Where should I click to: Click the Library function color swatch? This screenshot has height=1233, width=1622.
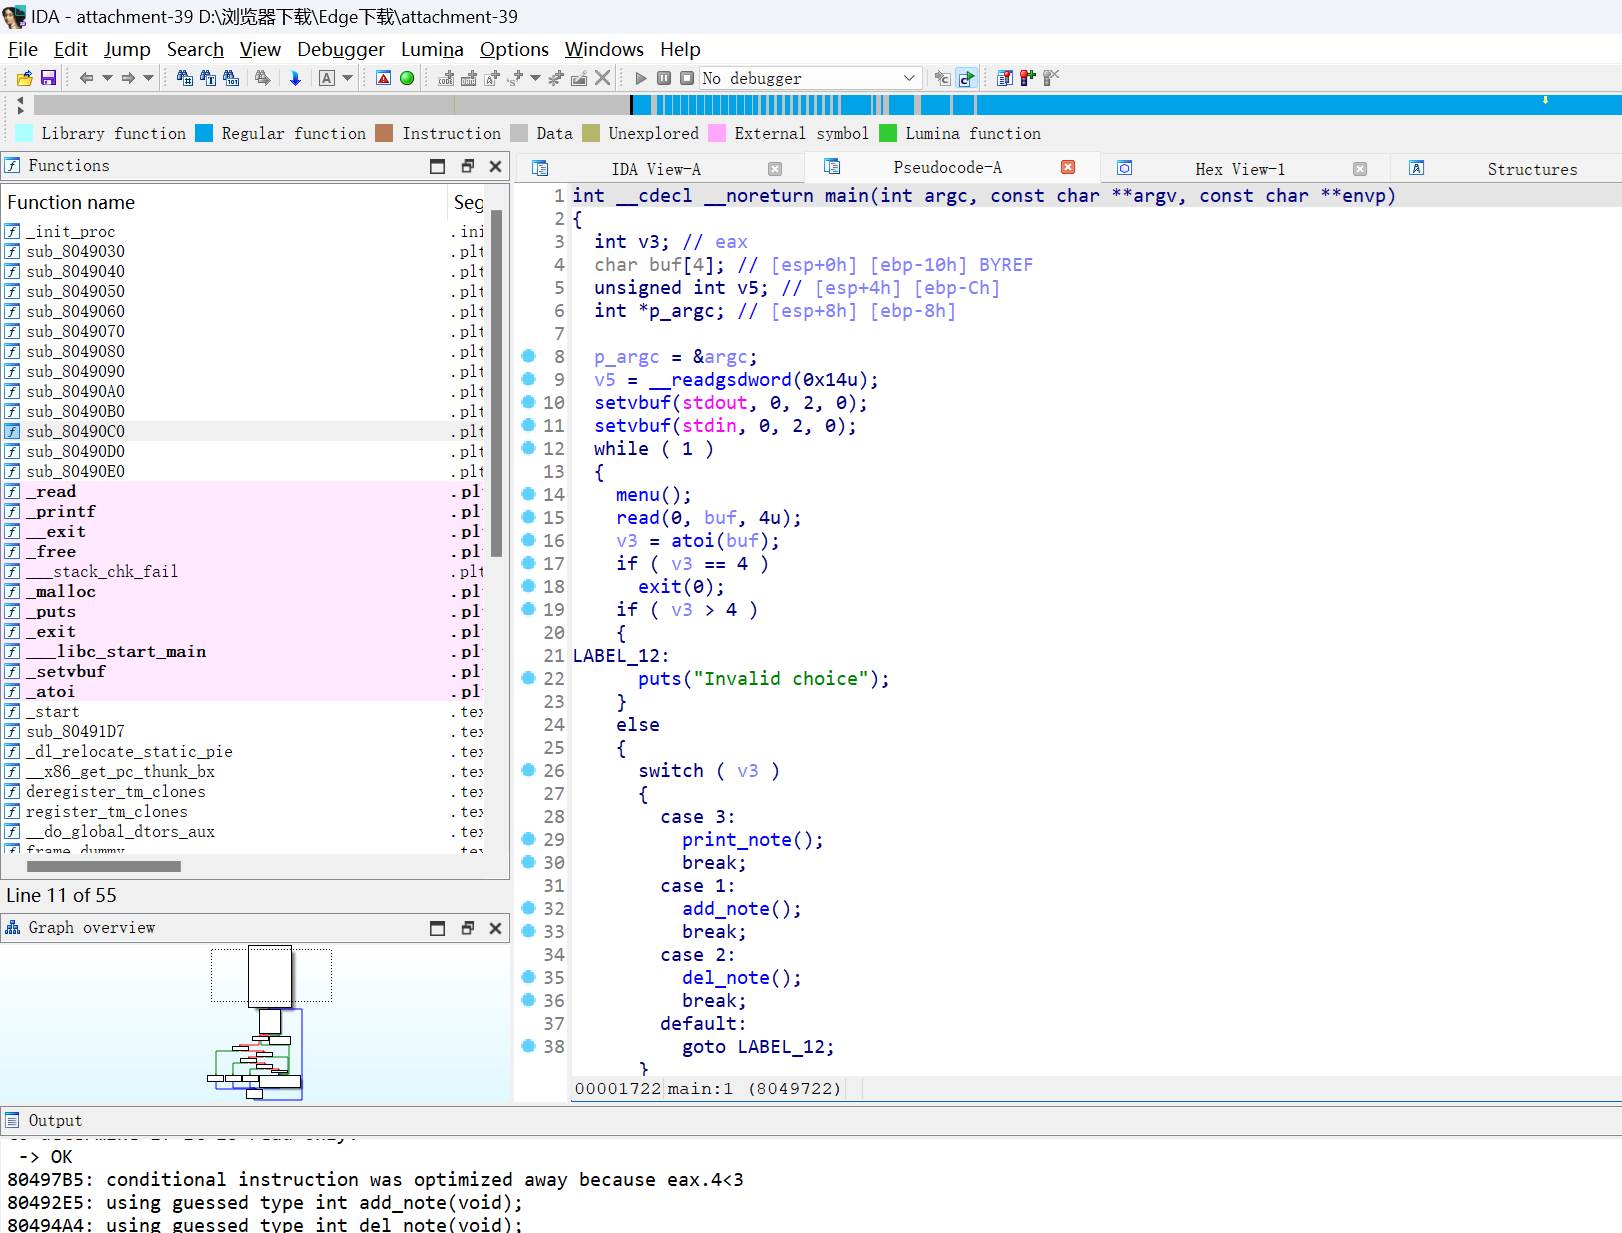pos(24,133)
